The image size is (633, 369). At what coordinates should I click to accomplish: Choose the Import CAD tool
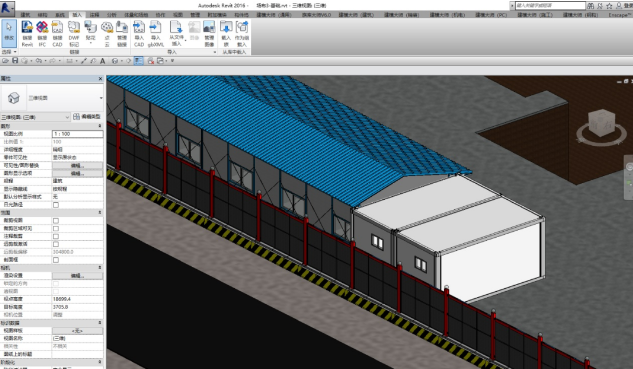point(139,34)
